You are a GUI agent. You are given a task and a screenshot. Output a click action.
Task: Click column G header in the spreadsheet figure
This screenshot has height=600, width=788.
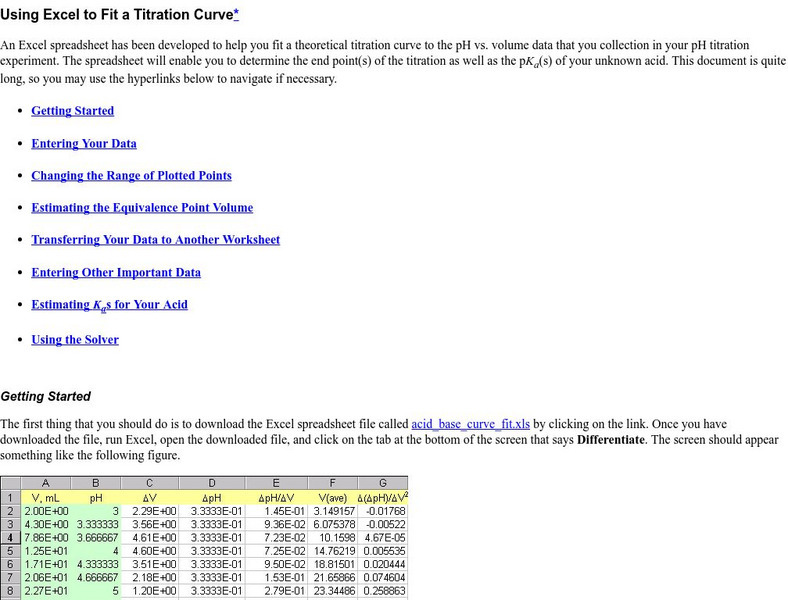click(383, 483)
